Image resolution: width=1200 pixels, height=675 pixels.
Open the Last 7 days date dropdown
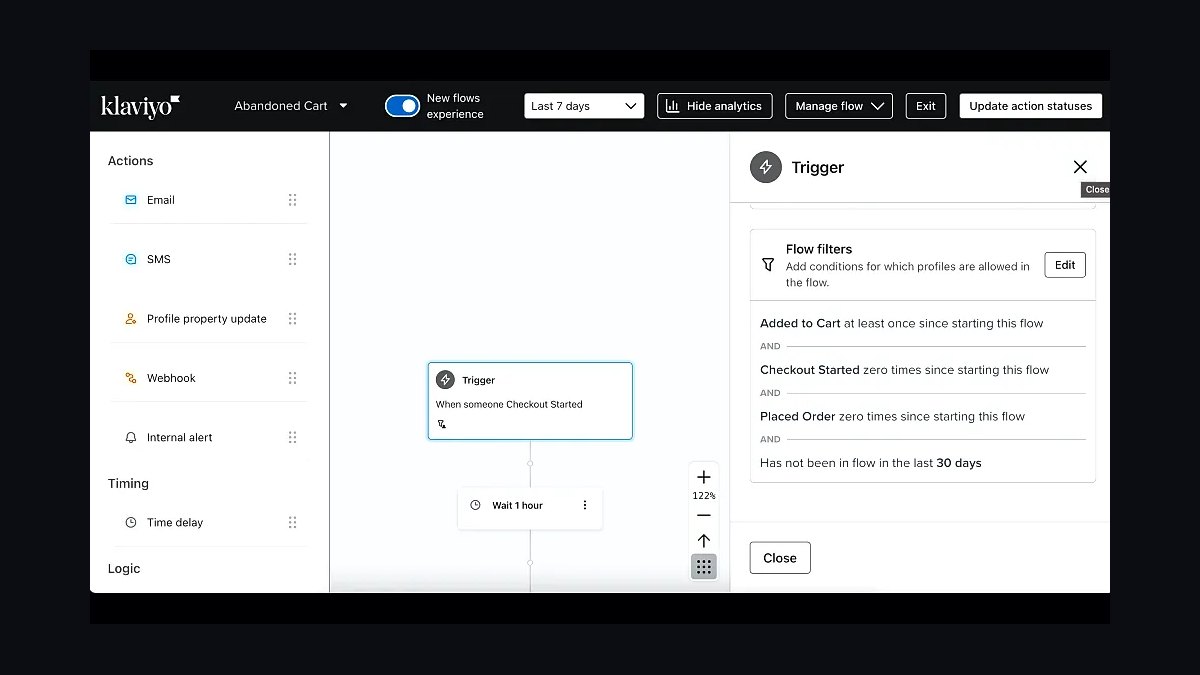[x=584, y=106]
